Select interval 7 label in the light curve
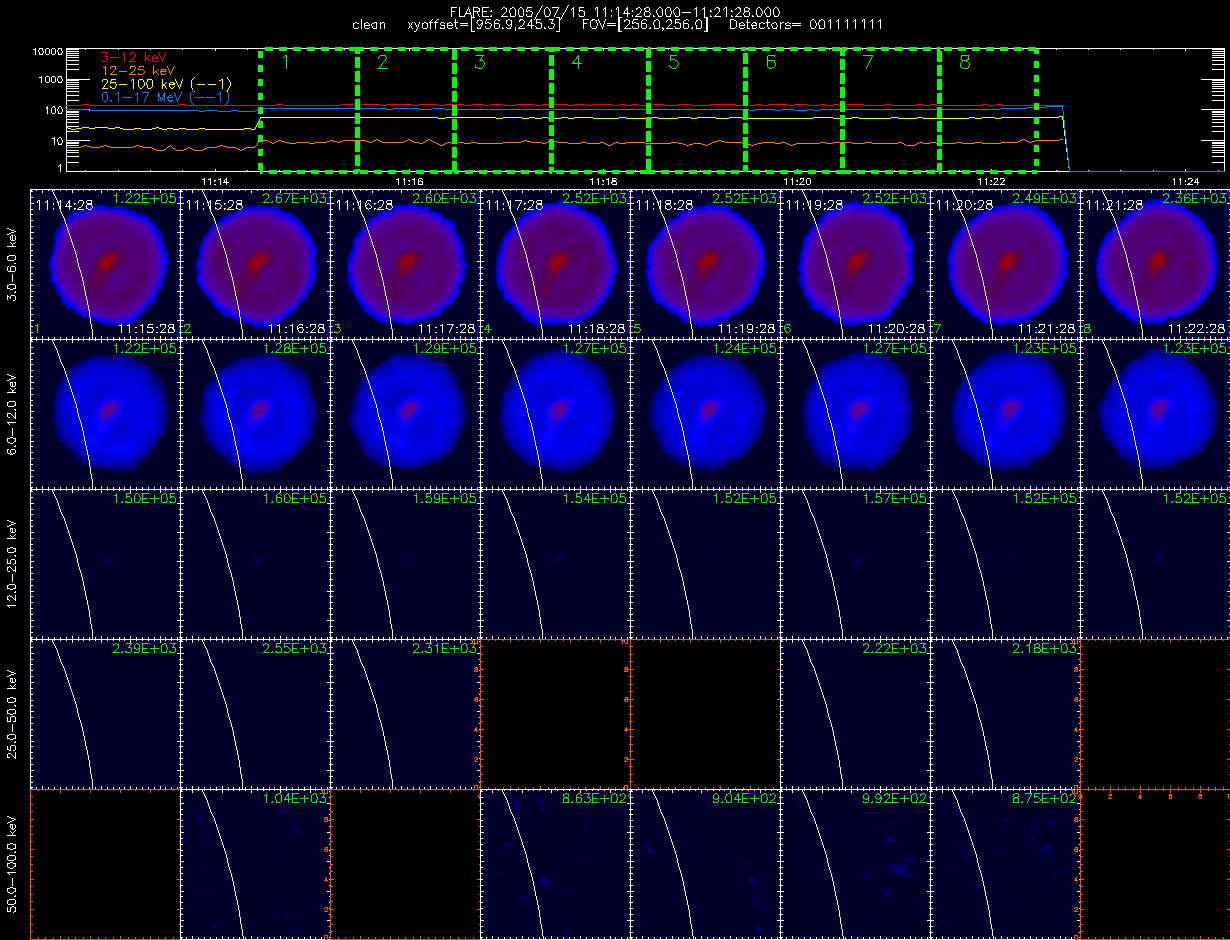Viewport: 1230px width, 940px height. (x=867, y=63)
